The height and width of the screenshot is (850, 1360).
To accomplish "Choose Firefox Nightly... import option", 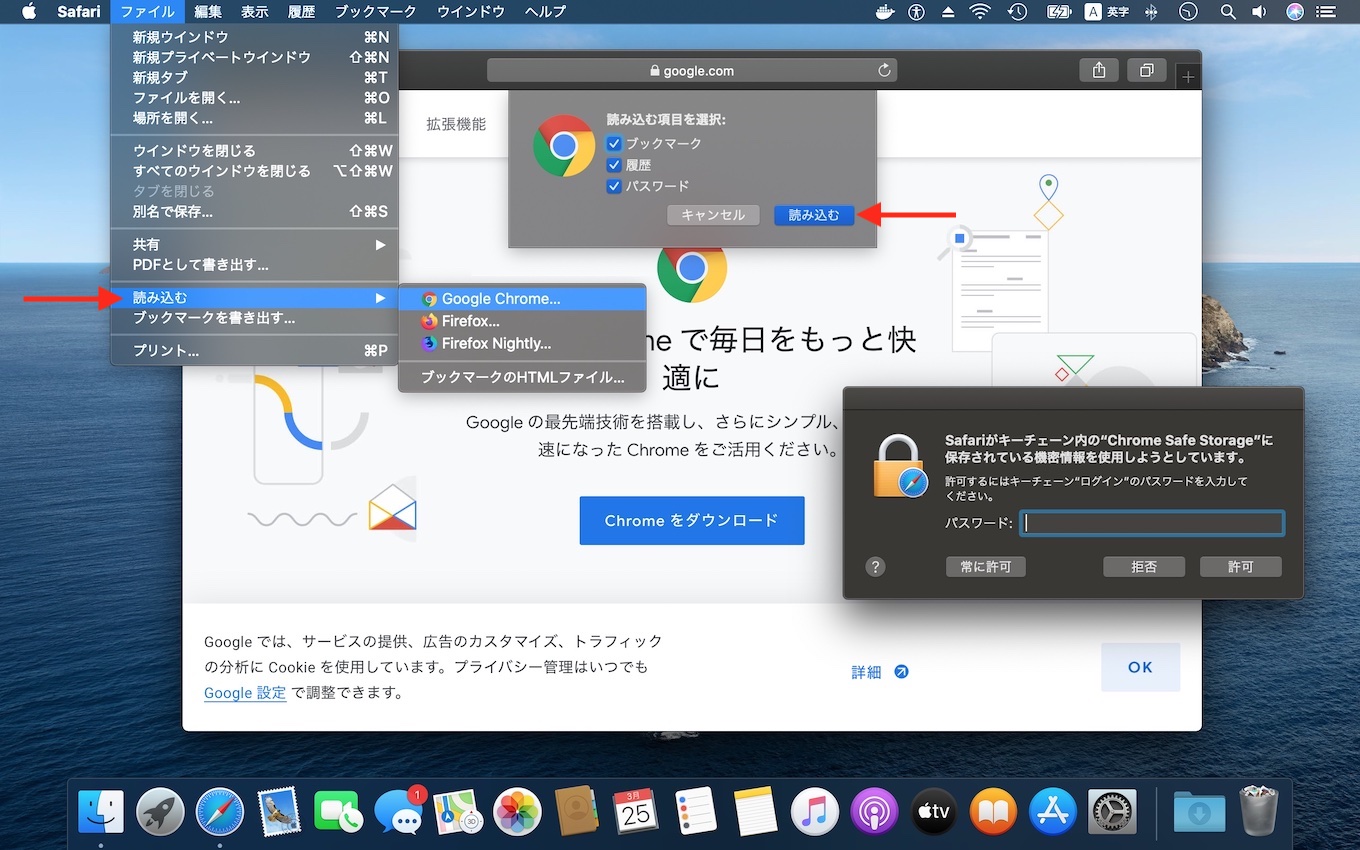I will (x=522, y=343).
